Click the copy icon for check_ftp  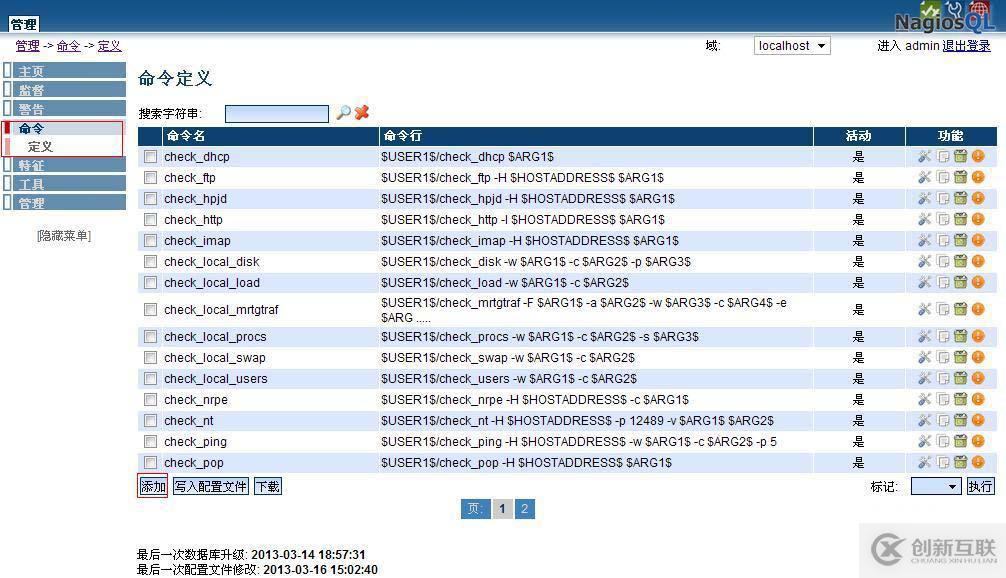[942, 177]
